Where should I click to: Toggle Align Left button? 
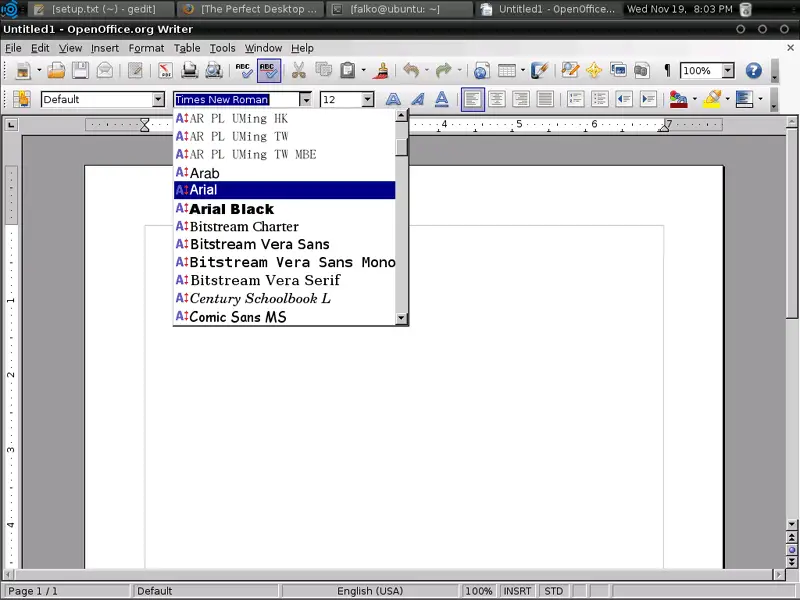tap(472, 99)
